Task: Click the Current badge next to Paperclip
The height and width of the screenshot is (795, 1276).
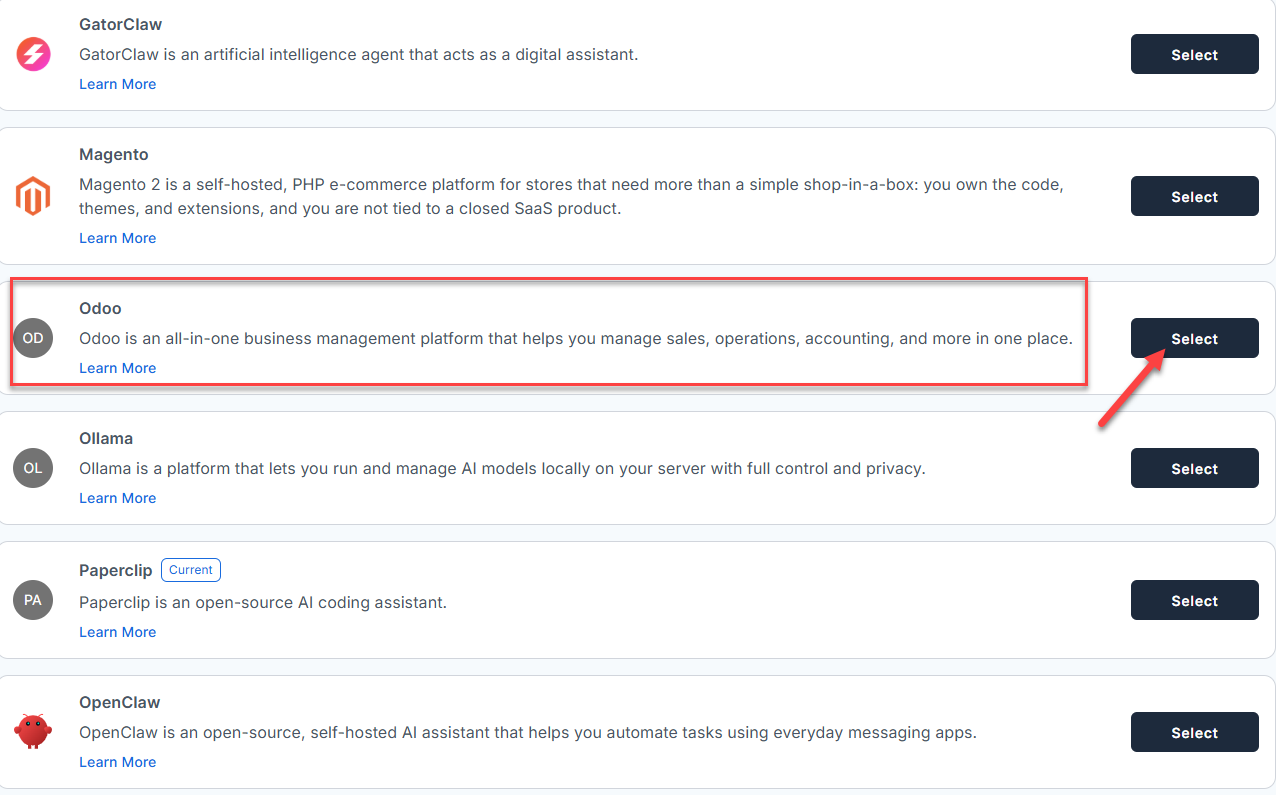Action: 191,569
